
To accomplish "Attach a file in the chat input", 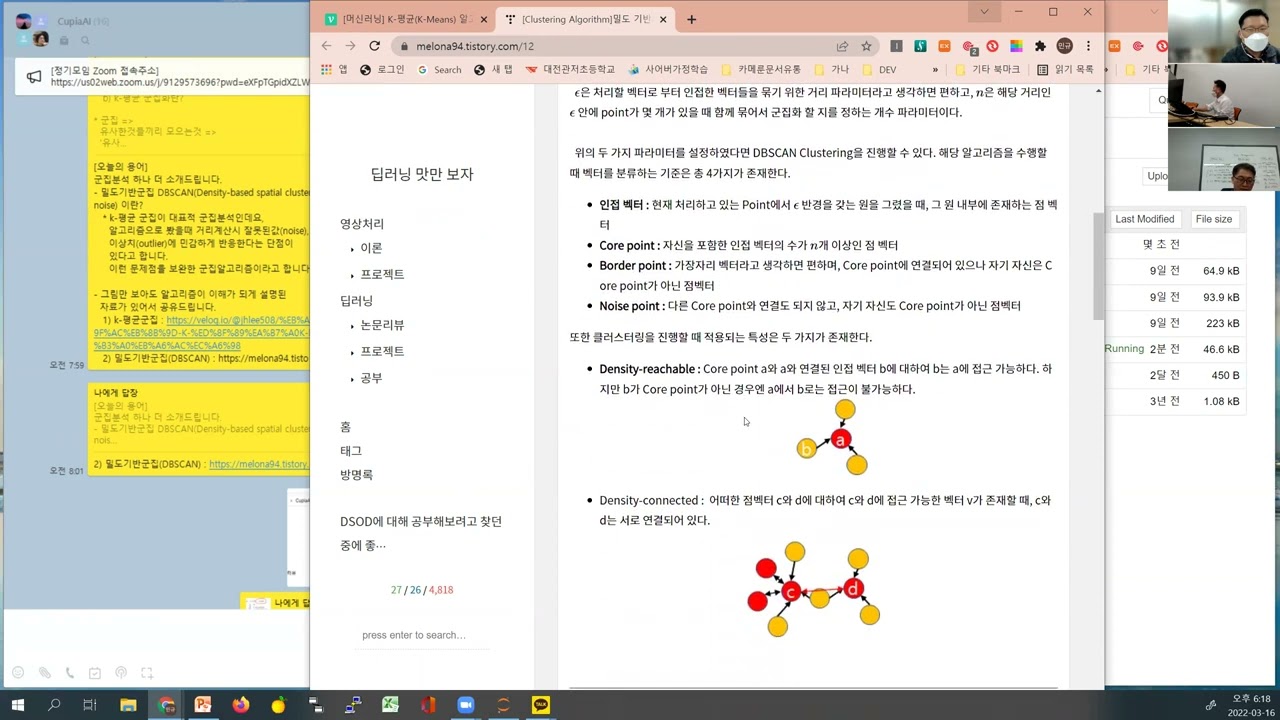I will 44,673.
